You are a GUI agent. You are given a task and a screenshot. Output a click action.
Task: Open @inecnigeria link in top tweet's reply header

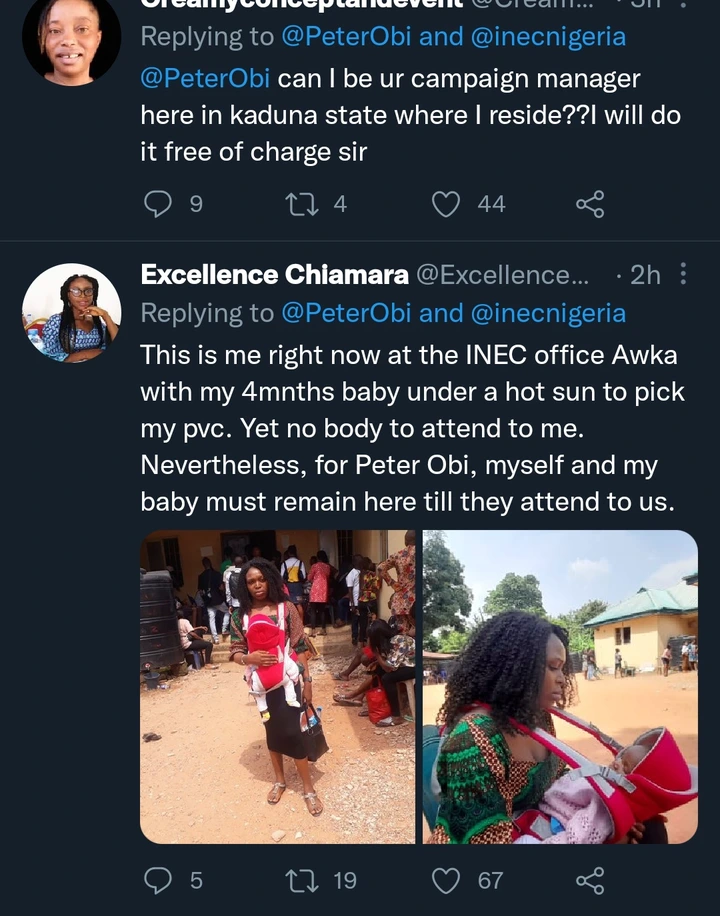[550, 37]
